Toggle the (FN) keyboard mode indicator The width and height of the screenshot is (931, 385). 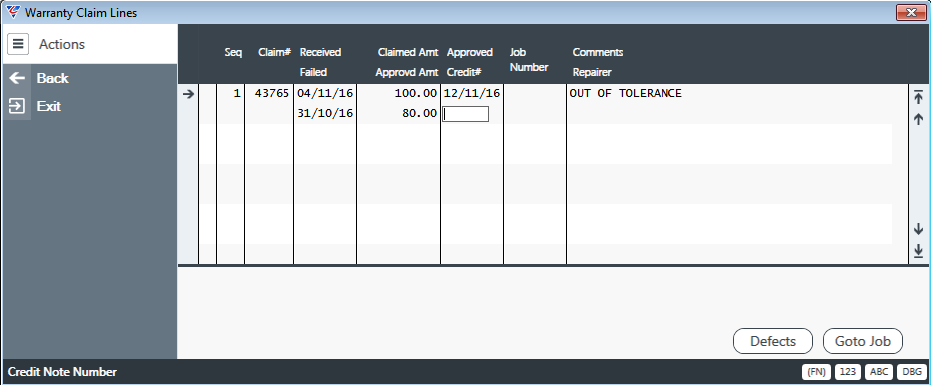[x=816, y=372]
